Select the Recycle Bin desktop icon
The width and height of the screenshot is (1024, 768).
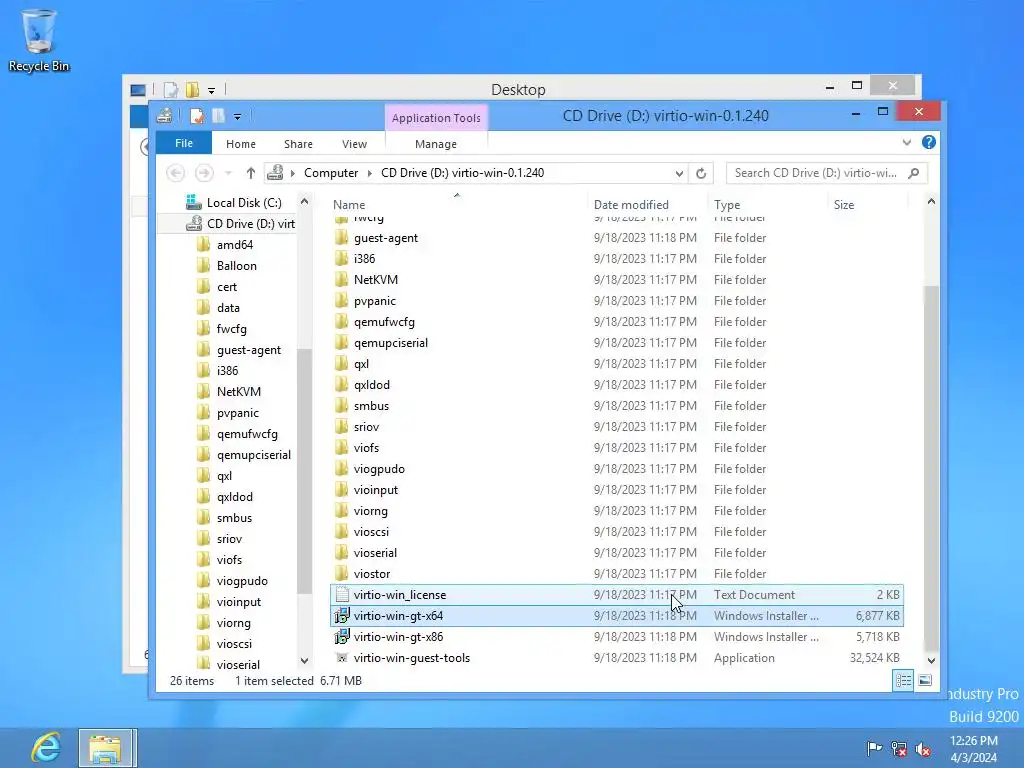(x=39, y=40)
